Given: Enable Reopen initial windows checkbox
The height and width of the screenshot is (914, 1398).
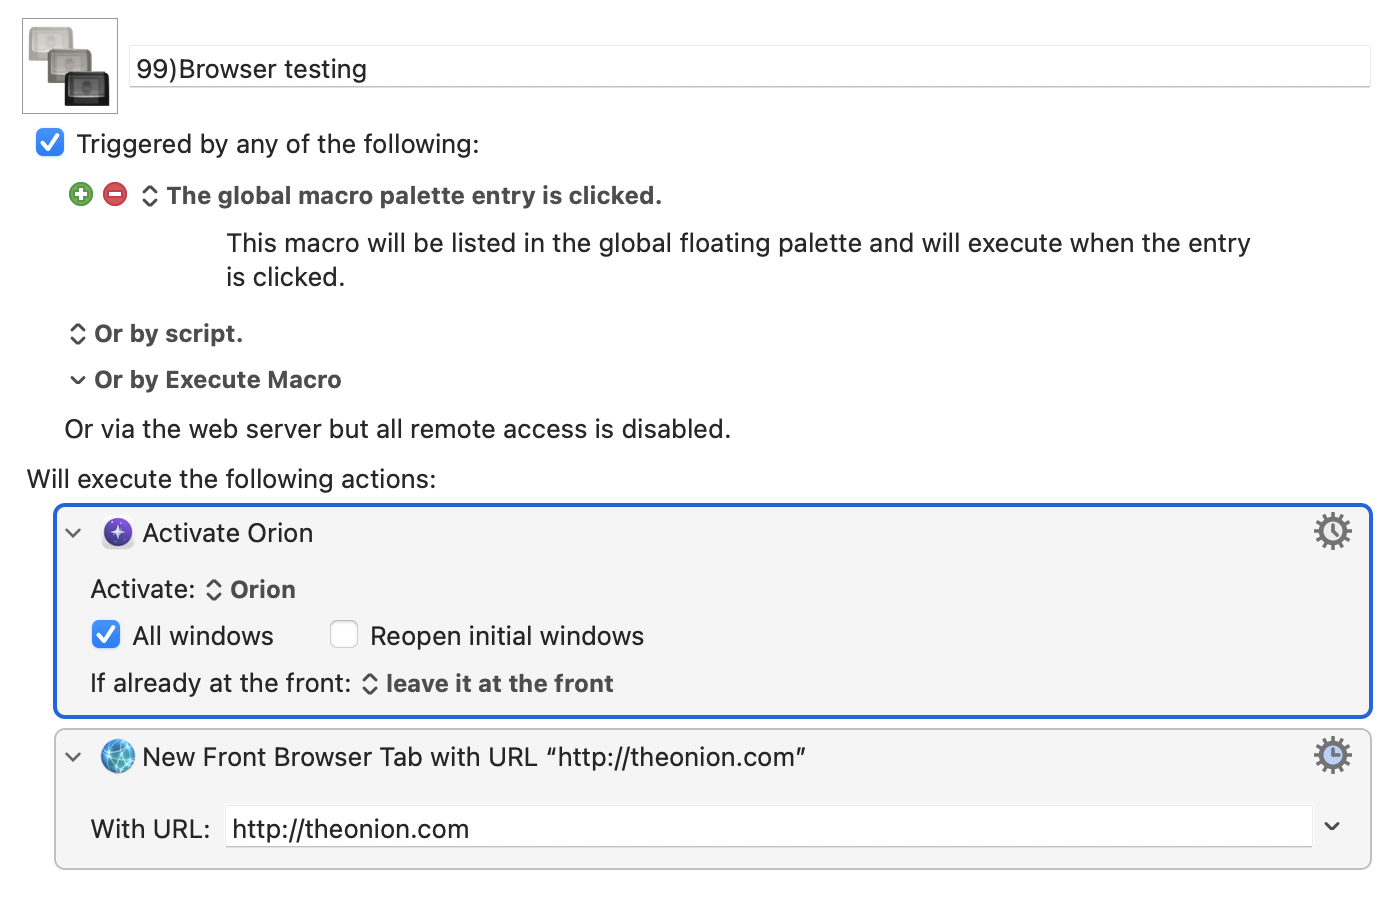Looking at the screenshot, I should point(344,635).
